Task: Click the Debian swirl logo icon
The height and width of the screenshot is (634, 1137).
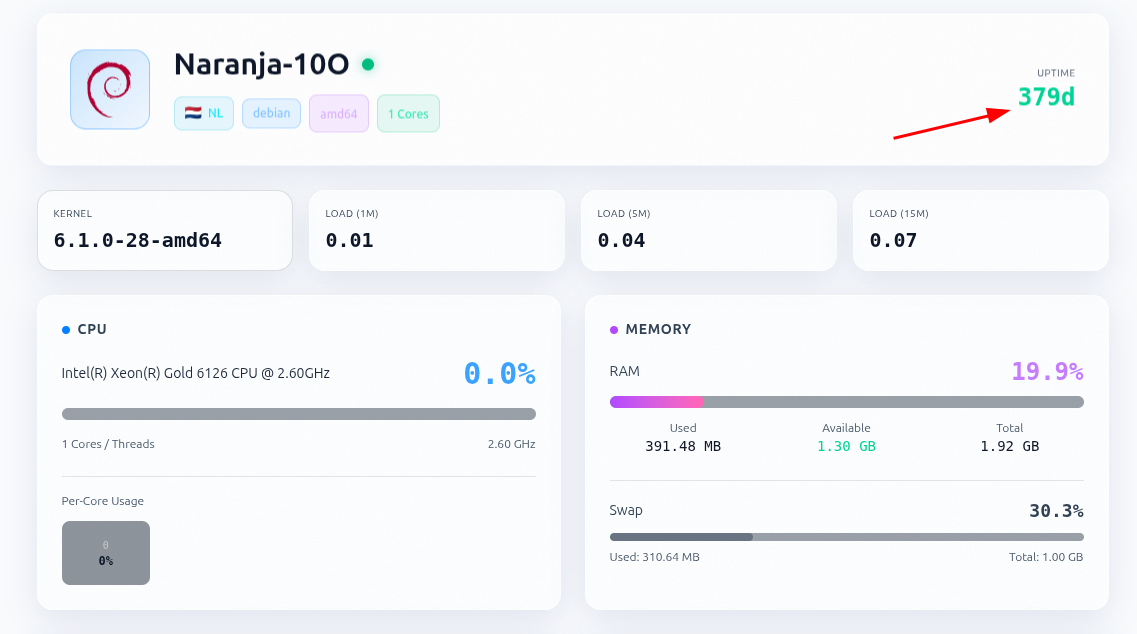Action: 110,90
